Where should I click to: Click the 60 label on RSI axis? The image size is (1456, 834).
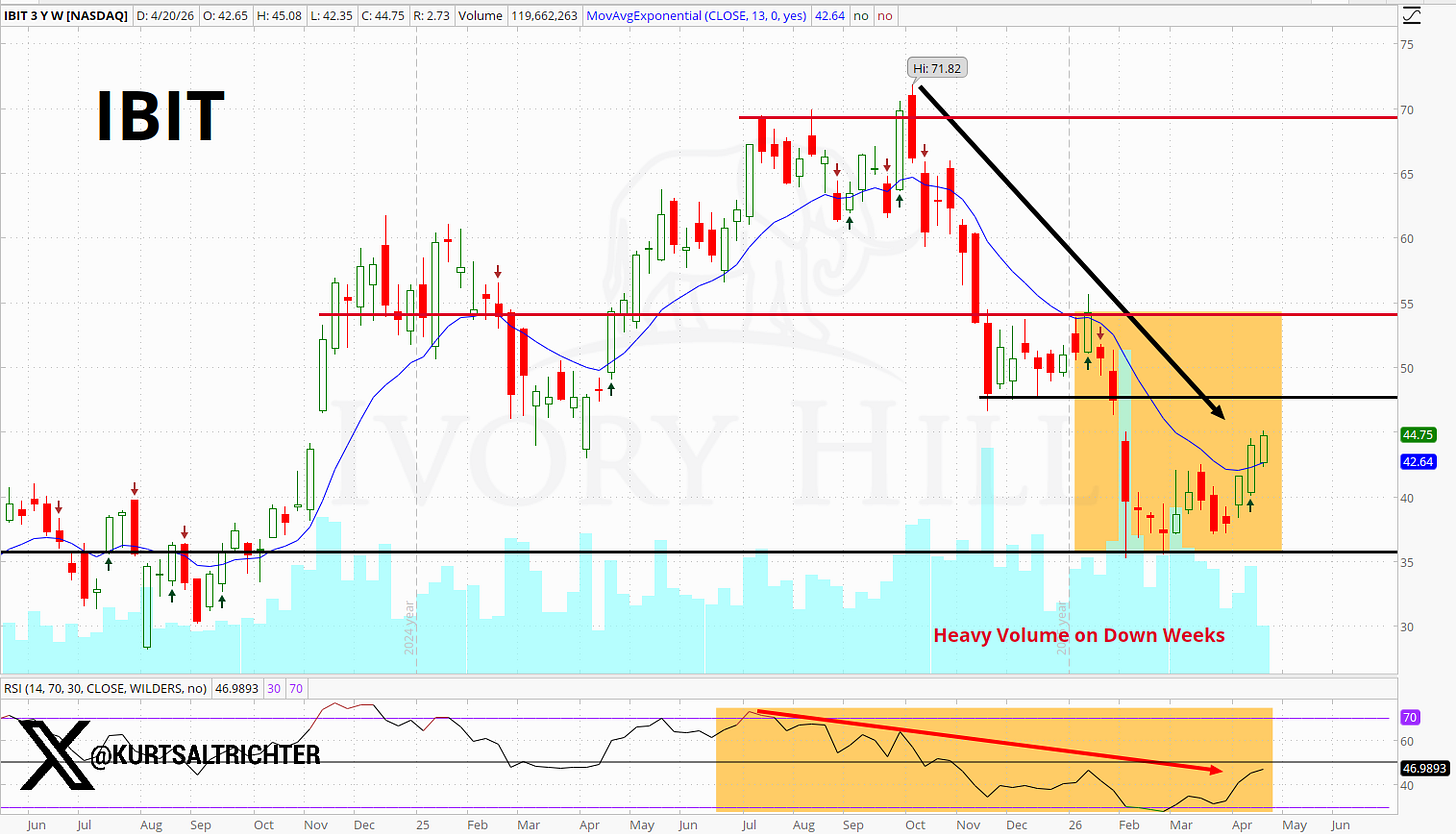click(1406, 741)
